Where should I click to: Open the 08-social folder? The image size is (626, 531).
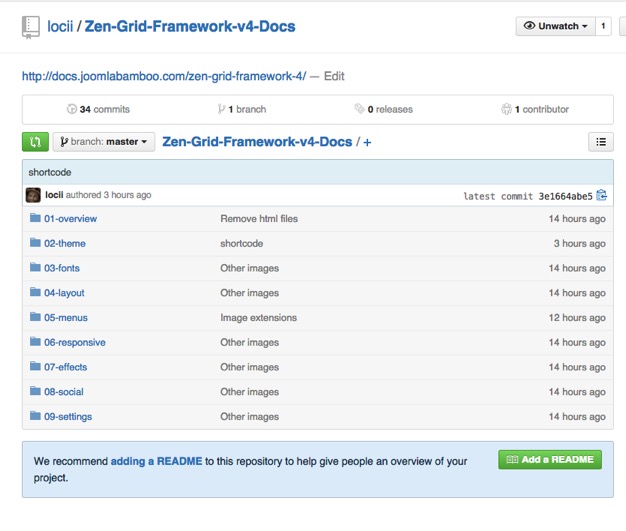pos(64,392)
